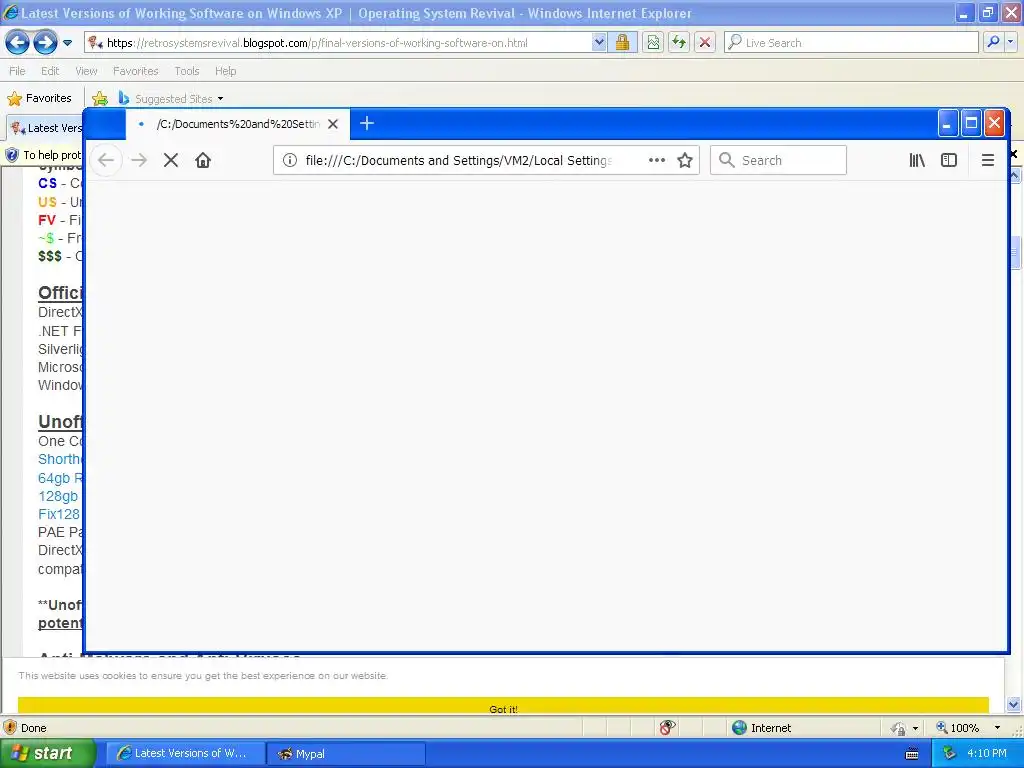This screenshot has width=1024, height=768.
Task: Click on-screen keyboard tray icon
Action: pyautogui.click(x=912, y=754)
